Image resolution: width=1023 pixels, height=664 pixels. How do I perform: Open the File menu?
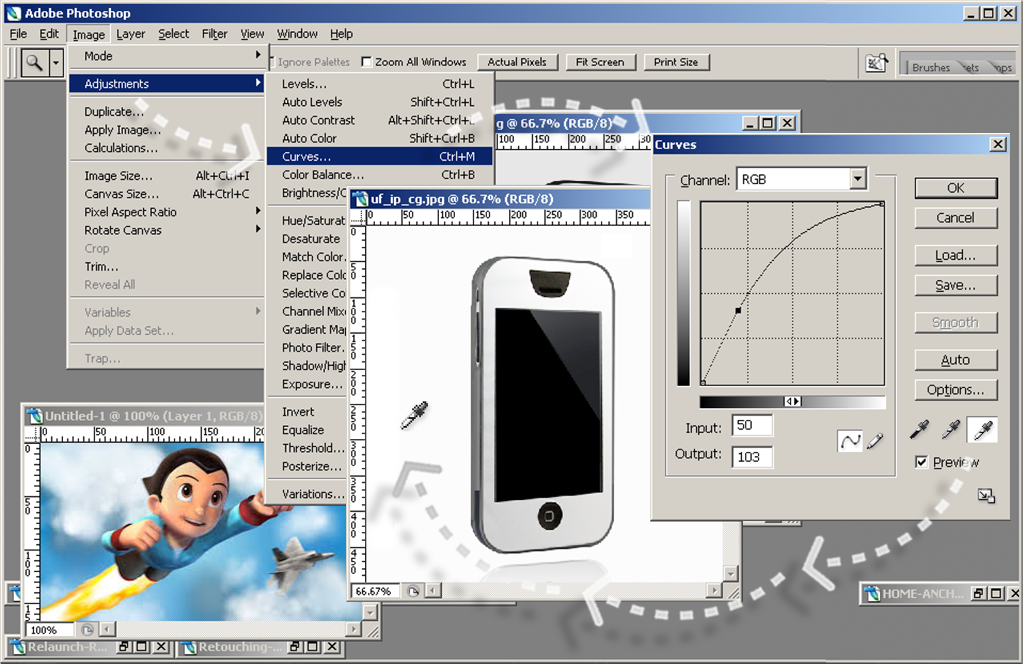18,34
